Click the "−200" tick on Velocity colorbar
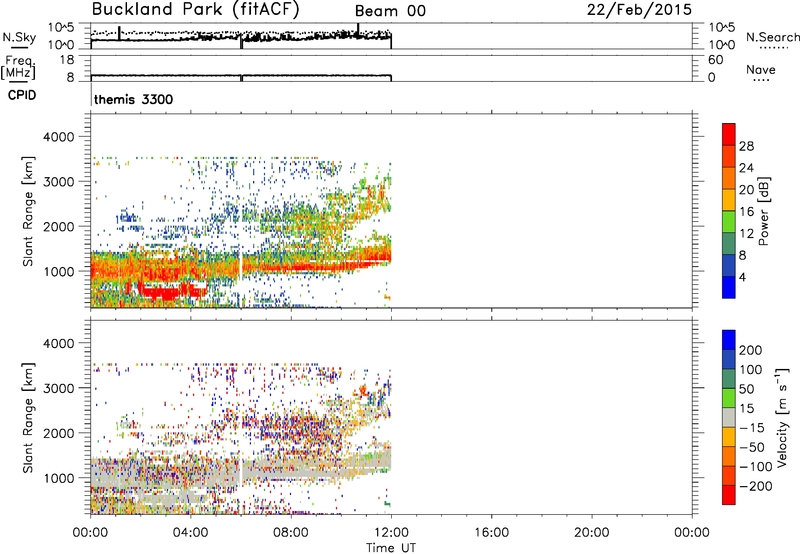 tap(756, 486)
